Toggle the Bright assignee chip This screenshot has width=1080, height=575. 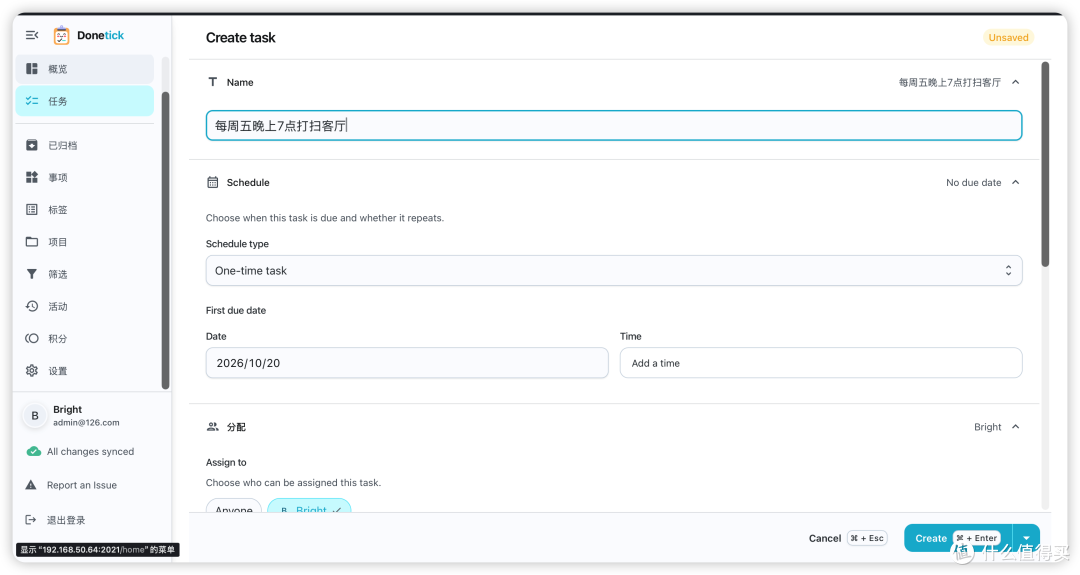(309, 506)
